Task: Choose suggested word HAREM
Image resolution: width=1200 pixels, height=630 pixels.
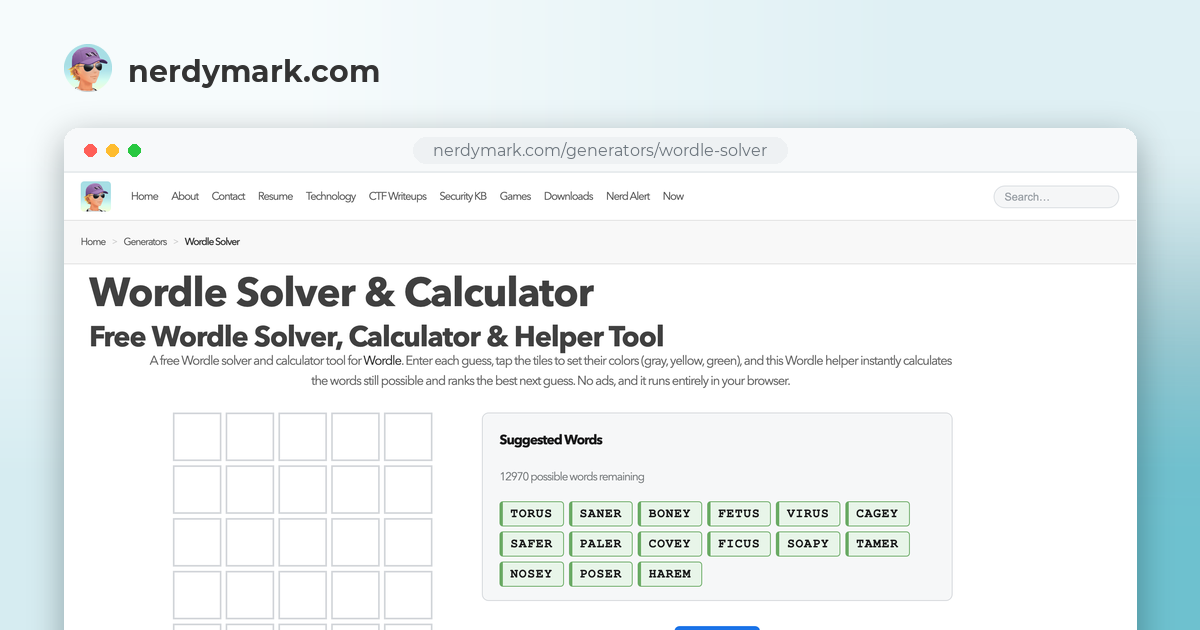Action: [670, 574]
